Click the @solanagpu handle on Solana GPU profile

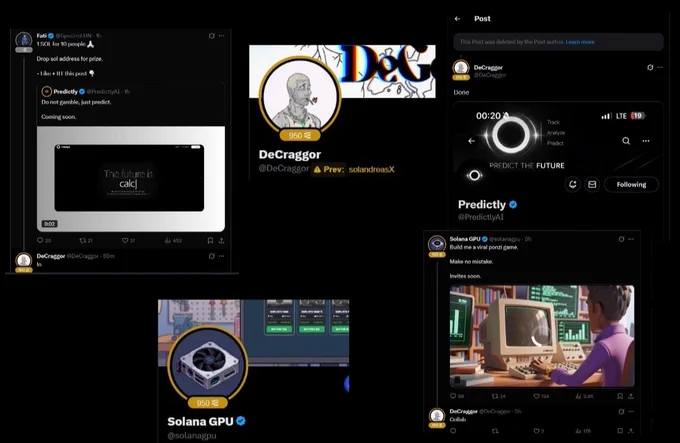(192, 435)
